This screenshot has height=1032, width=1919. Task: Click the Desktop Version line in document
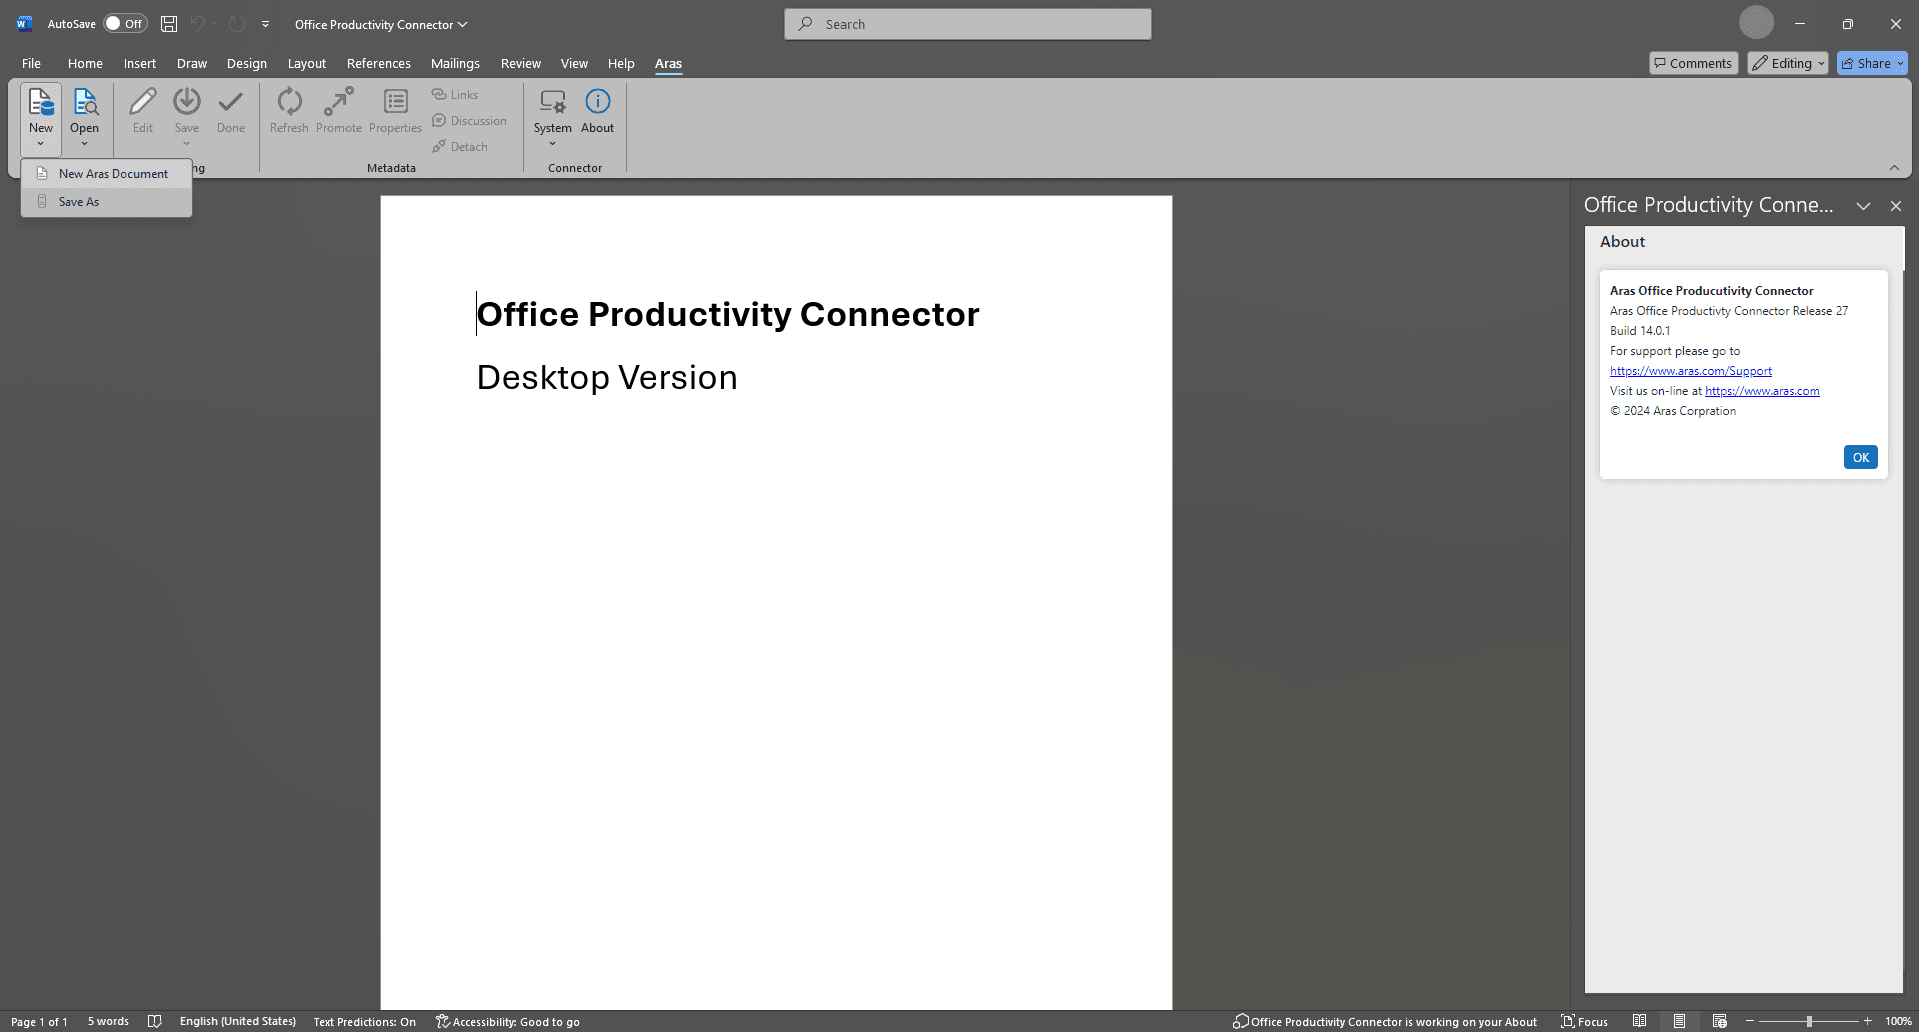point(607,378)
